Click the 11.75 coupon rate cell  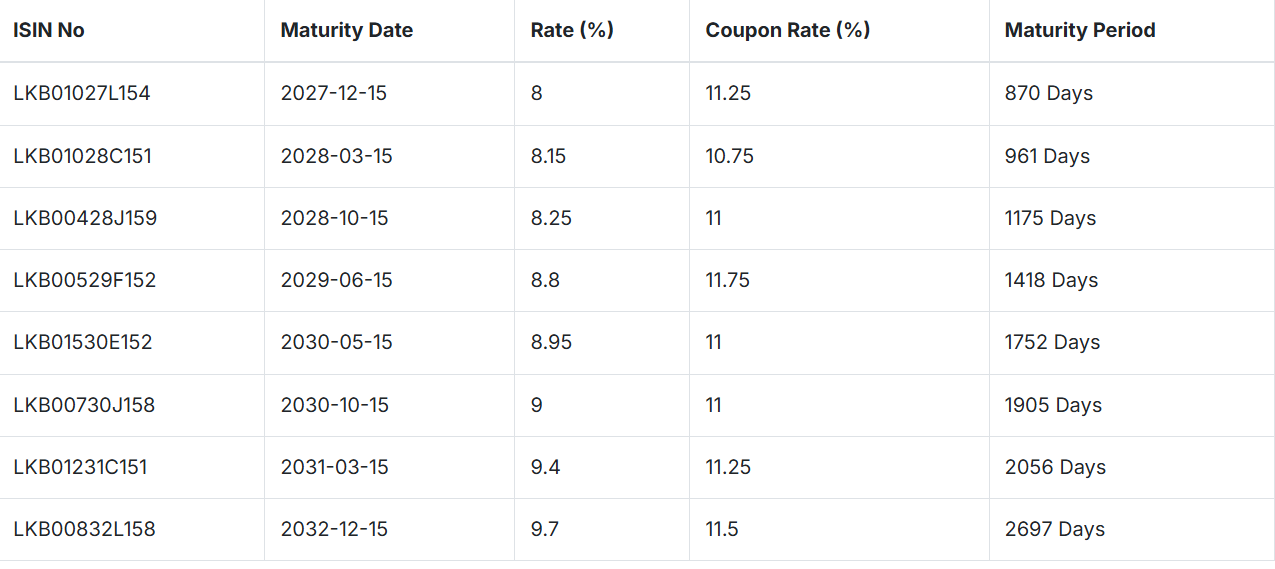click(x=728, y=280)
